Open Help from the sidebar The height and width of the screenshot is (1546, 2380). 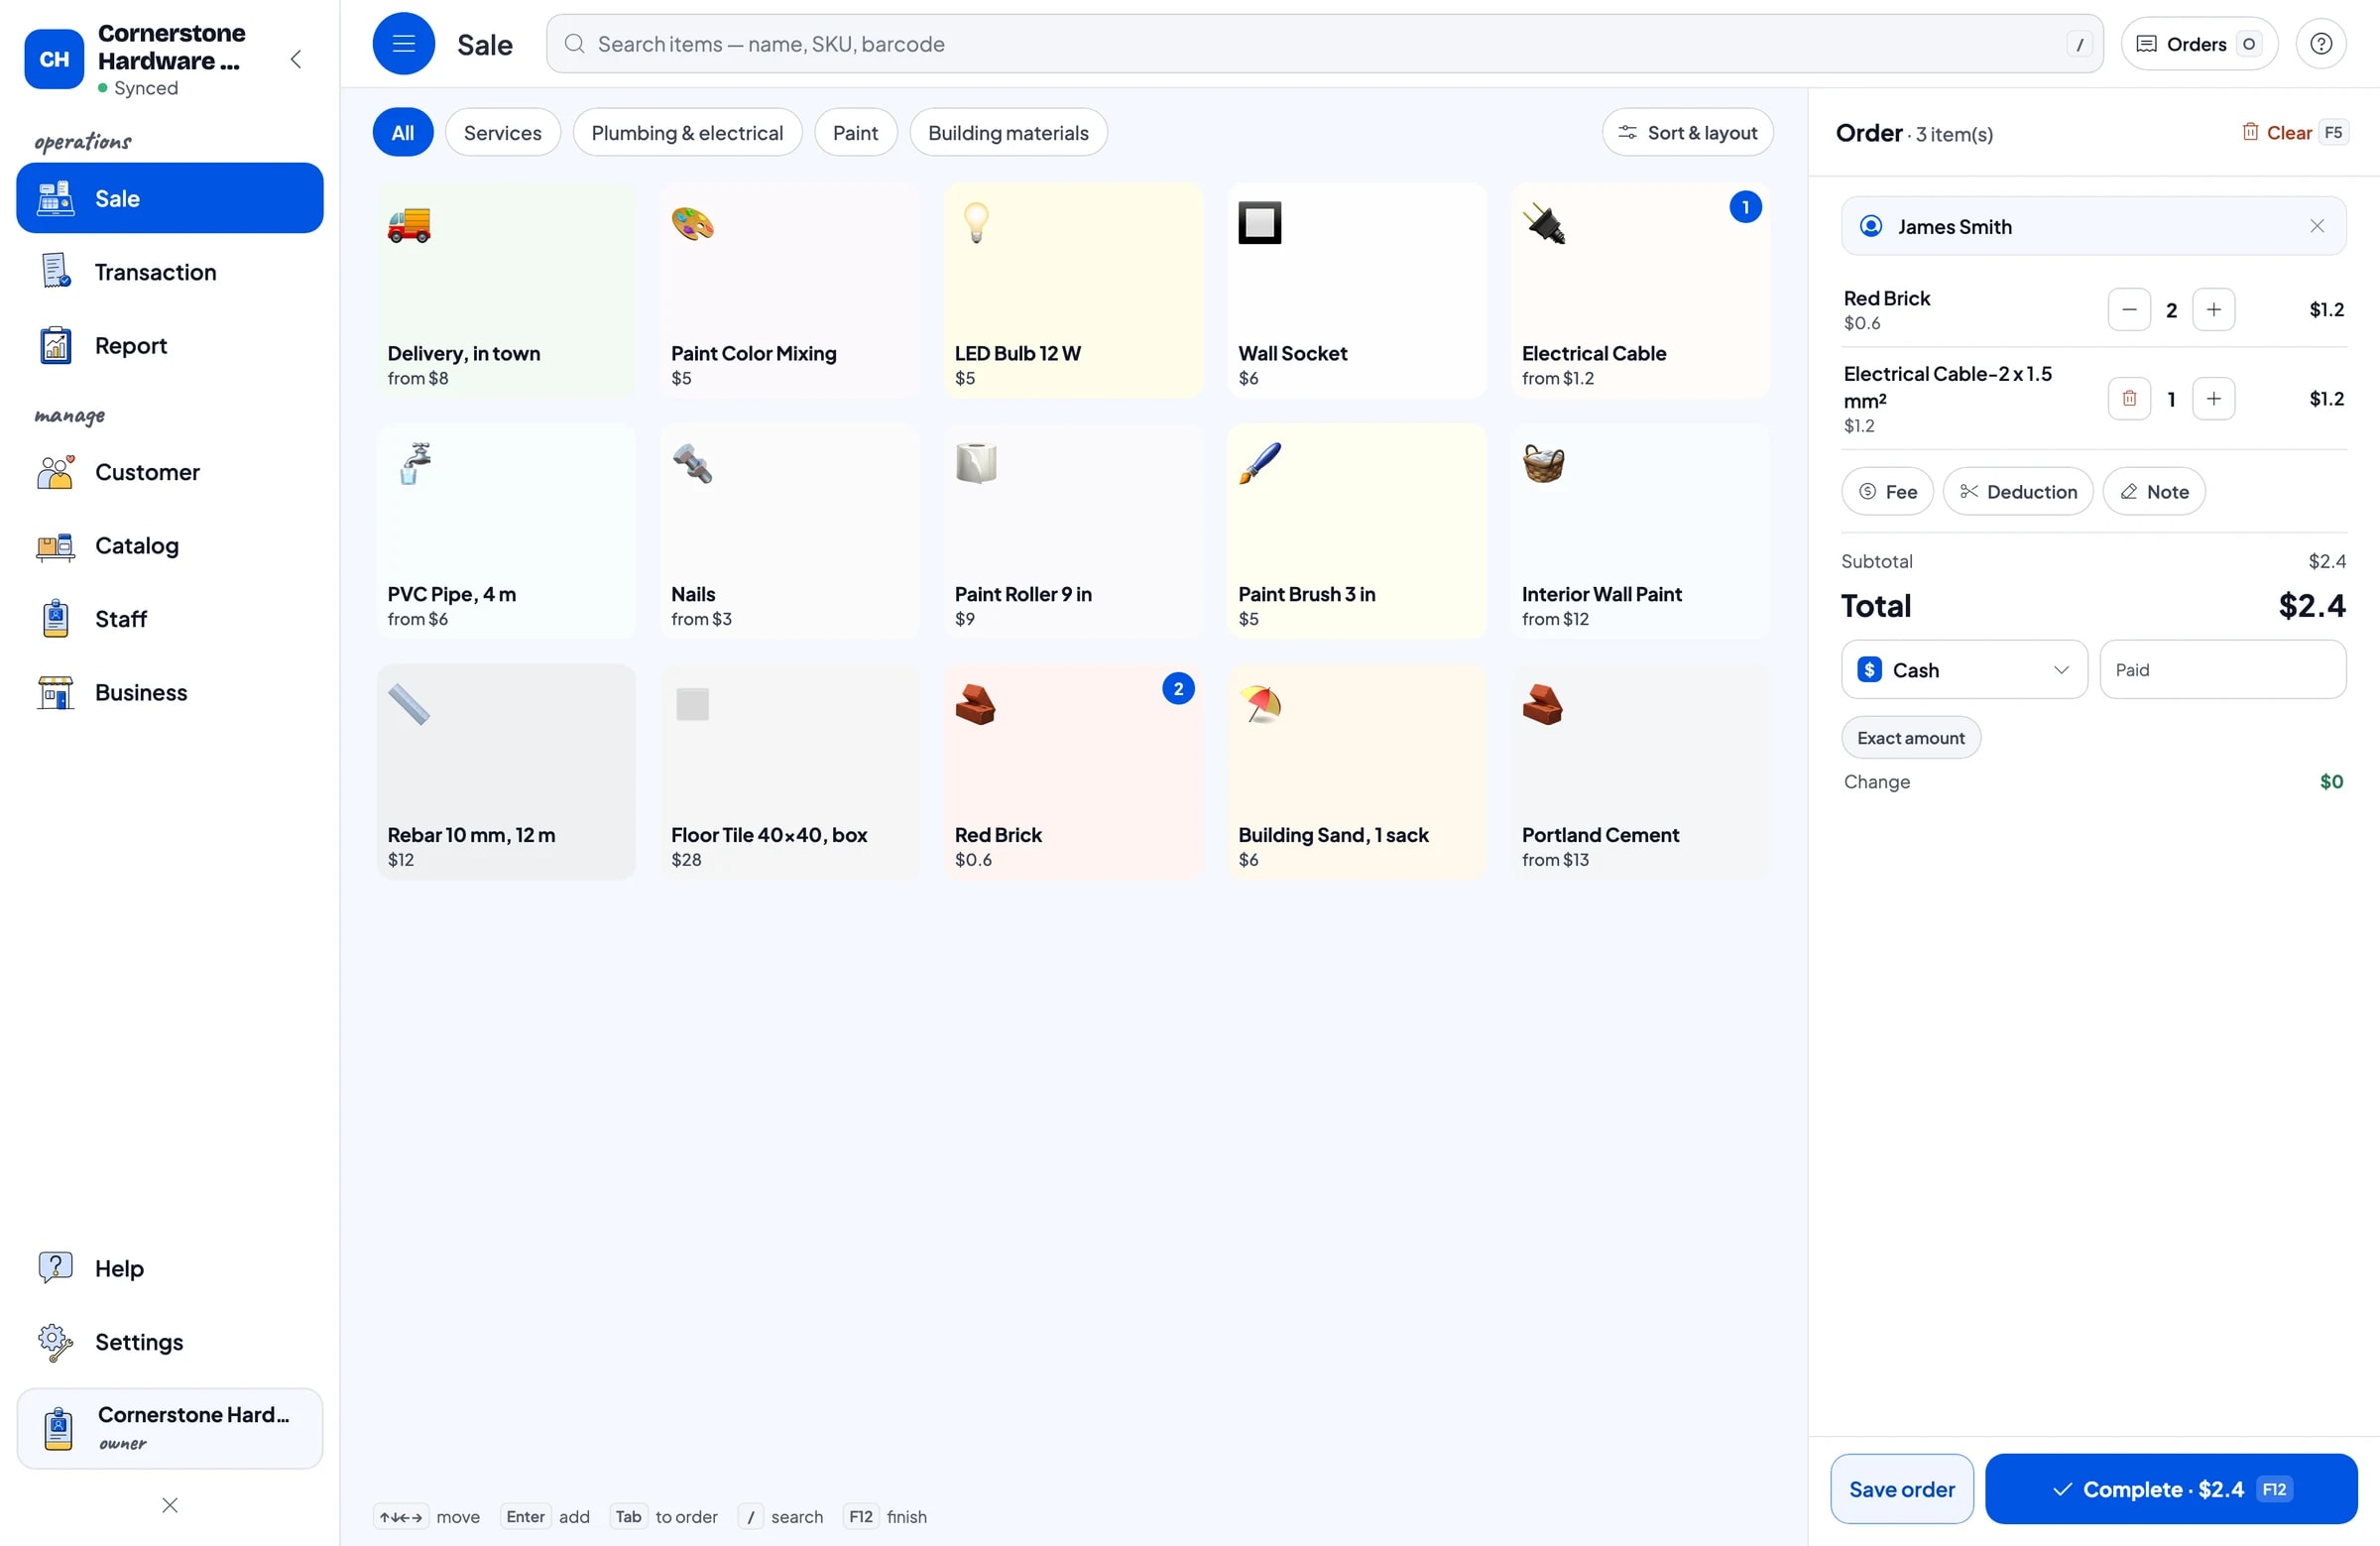click(x=170, y=1268)
